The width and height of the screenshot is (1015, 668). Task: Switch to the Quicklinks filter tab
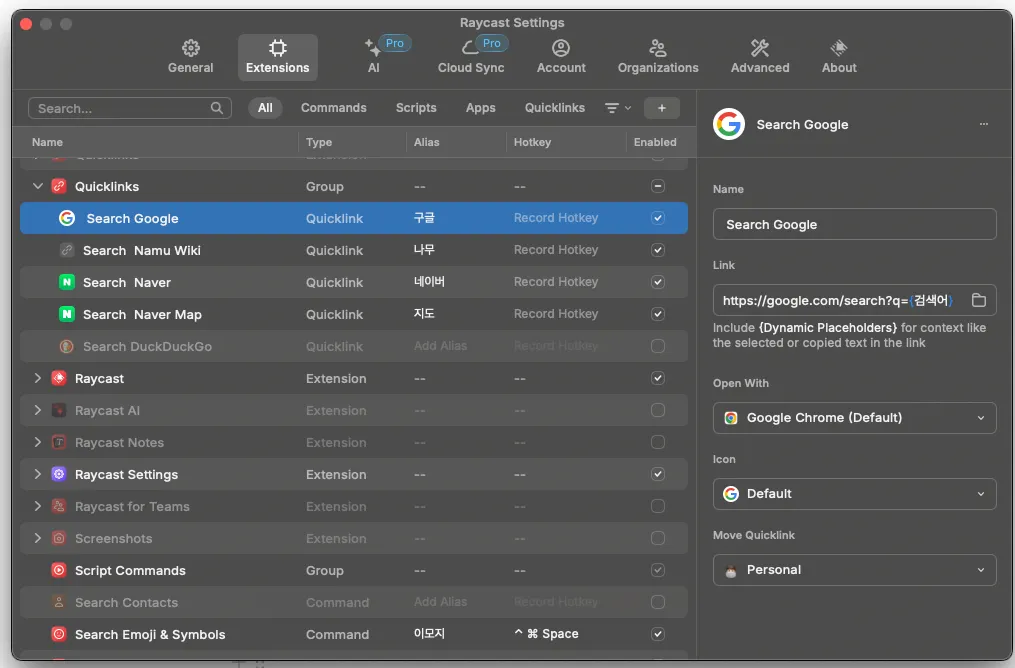[x=554, y=108]
